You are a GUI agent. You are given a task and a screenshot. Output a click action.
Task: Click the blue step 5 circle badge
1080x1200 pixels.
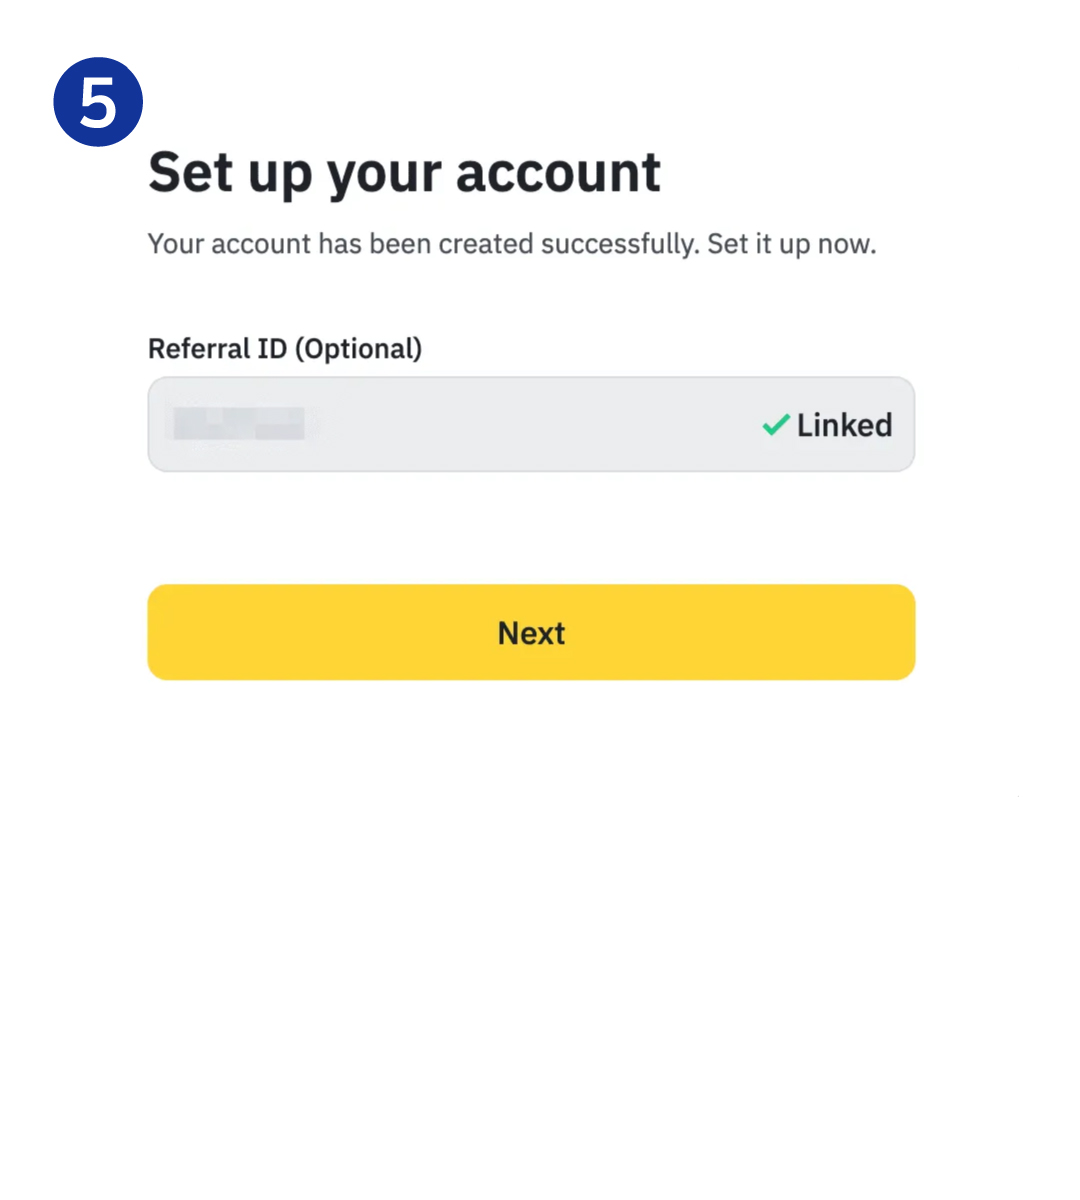click(x=98, y=102)
